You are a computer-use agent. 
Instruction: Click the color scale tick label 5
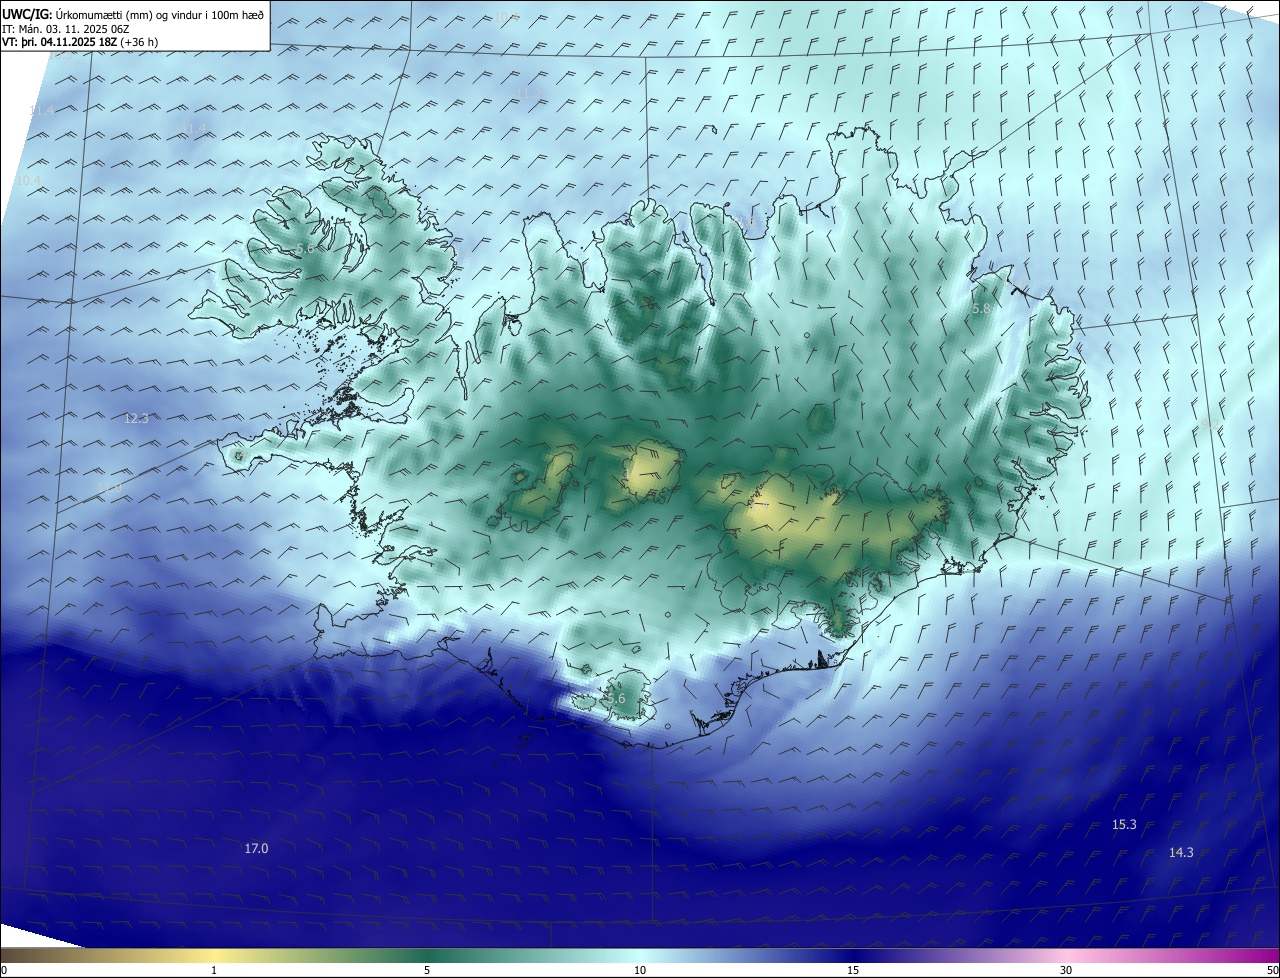point(427,970)
